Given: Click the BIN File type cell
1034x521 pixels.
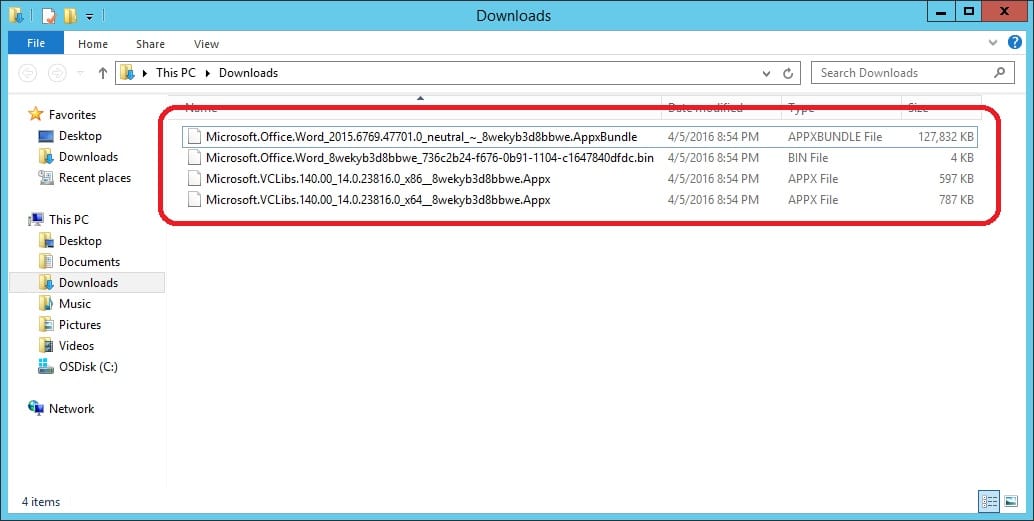Looking at the screenshot, I should point(808,158).
